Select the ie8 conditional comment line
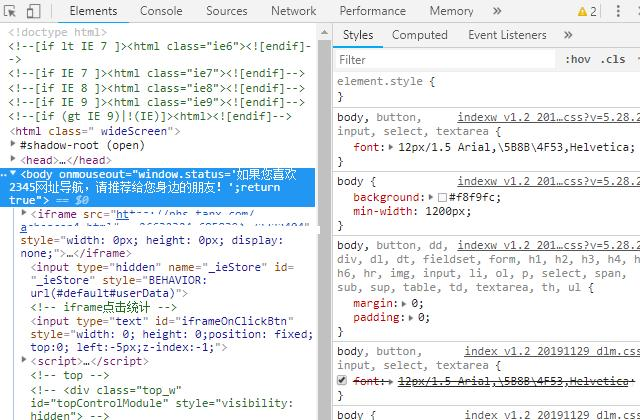This screenshot has height=420, width=640. click(157, 88)
